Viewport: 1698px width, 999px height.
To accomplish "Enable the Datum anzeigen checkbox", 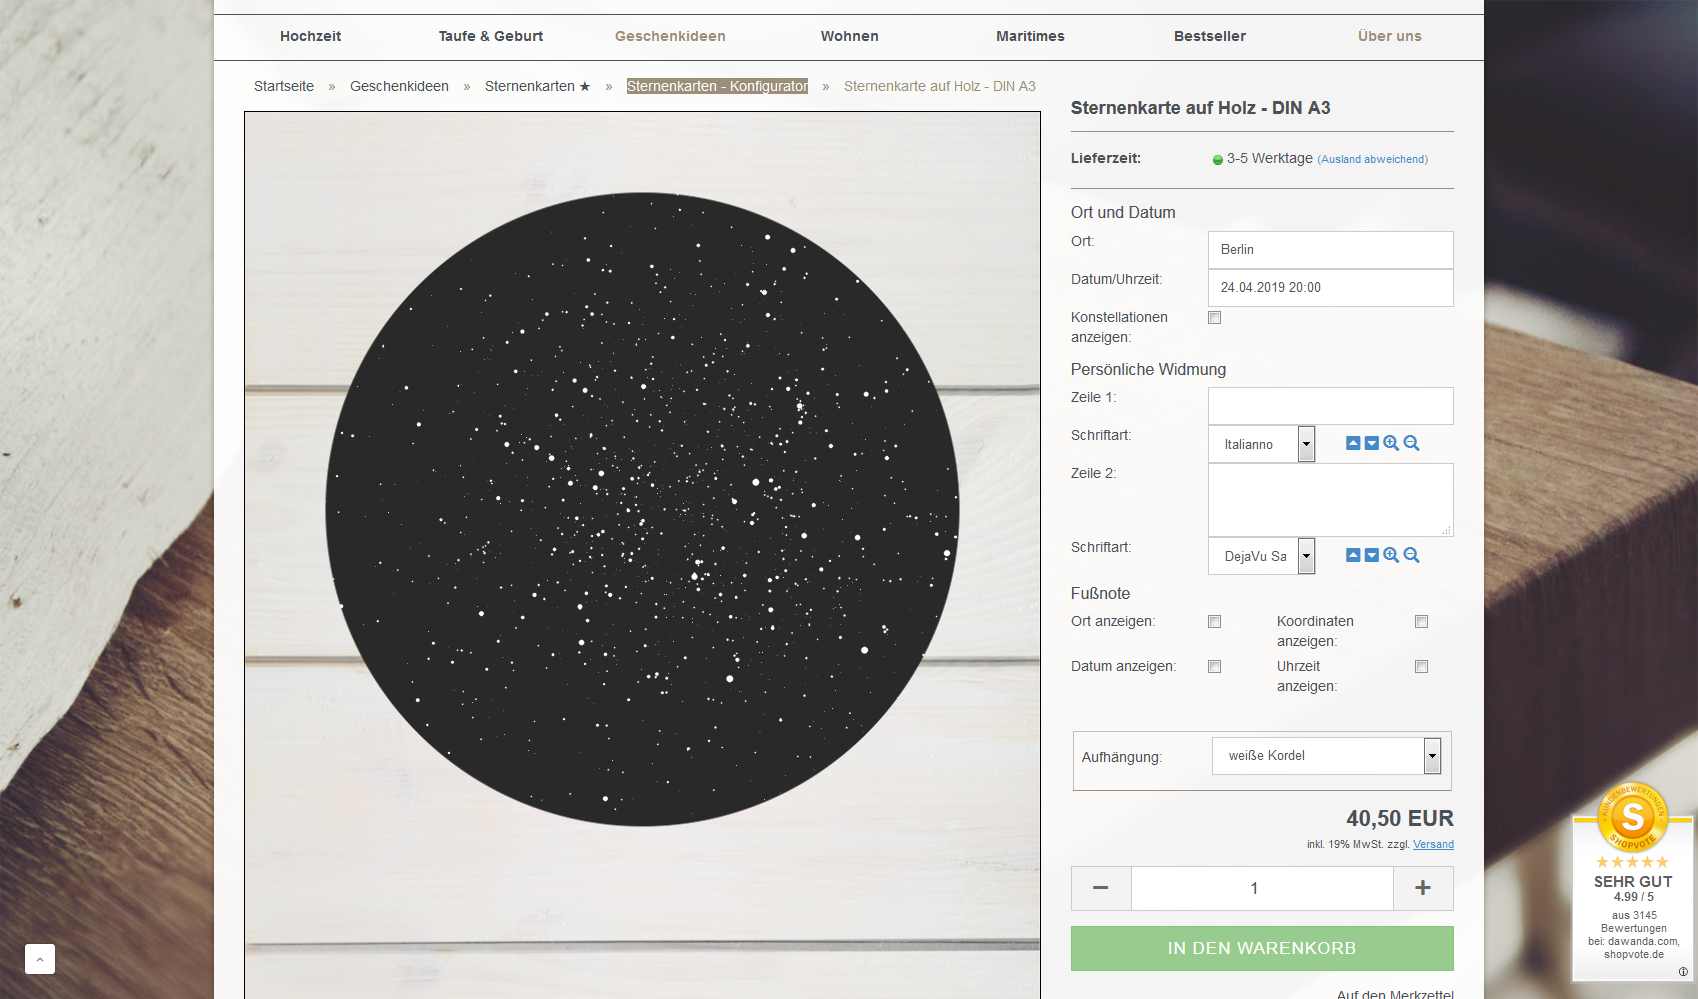I will (x=1214, y=667).
